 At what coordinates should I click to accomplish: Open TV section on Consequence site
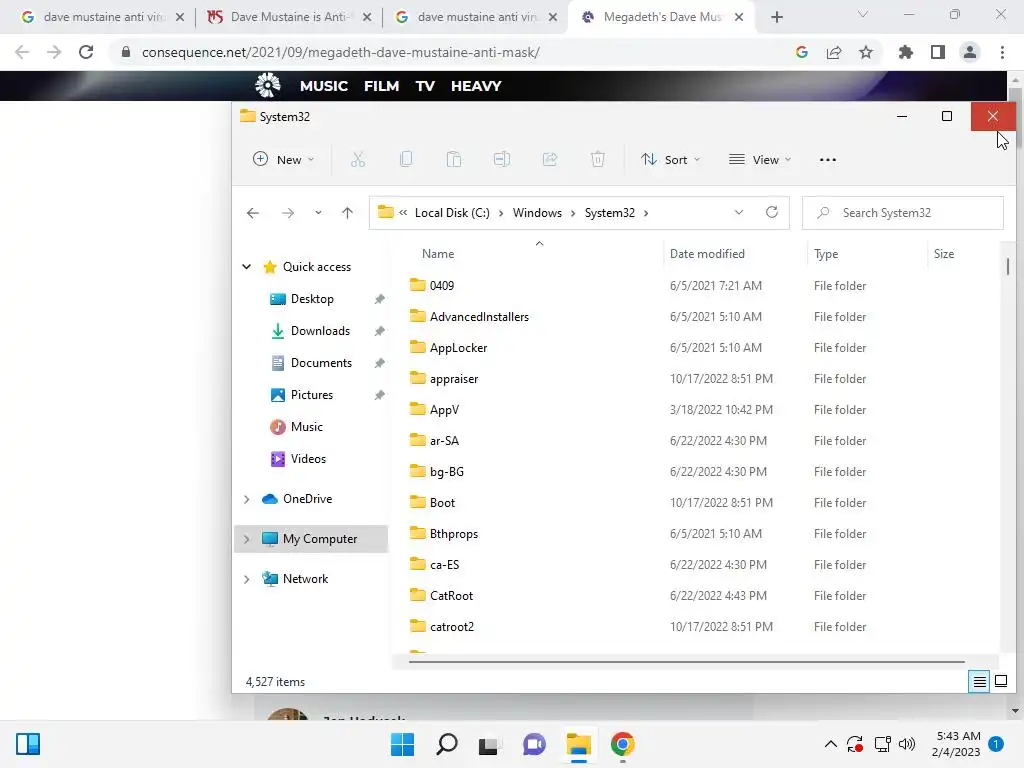(425, 86)
